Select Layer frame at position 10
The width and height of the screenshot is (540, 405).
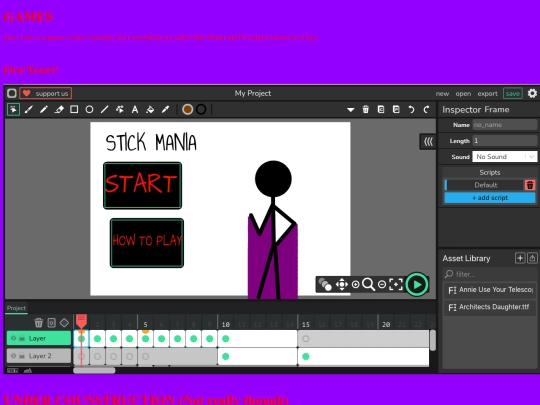(226, 339)
